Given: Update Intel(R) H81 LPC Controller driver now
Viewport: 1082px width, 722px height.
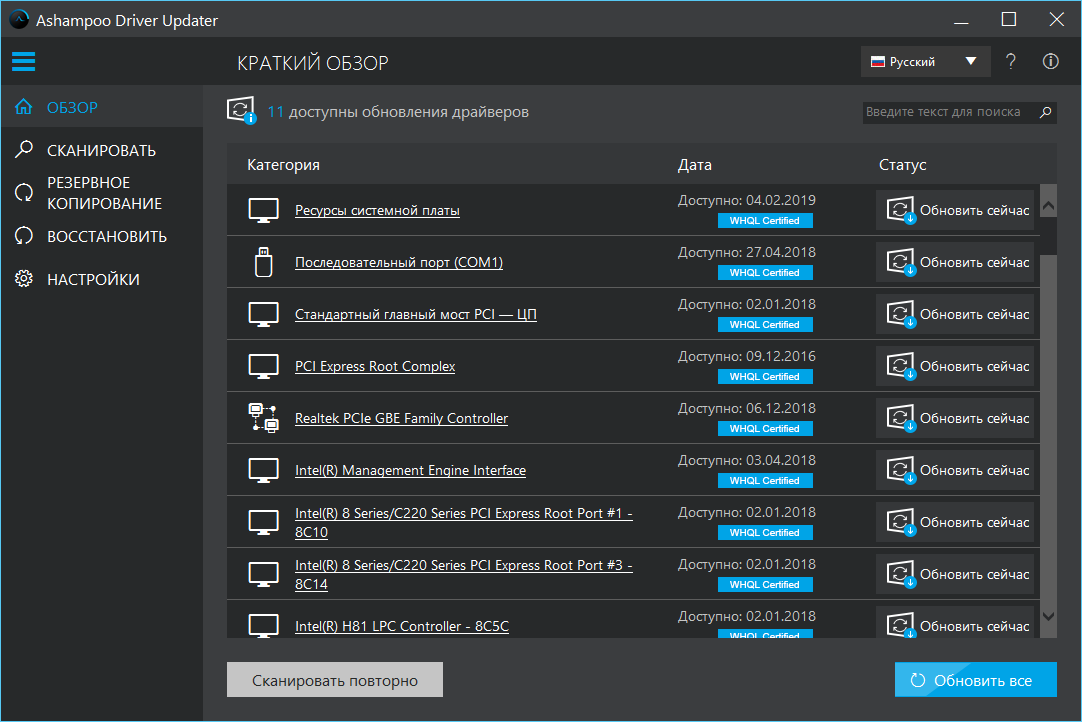Looking at the screenshot, I should [955, 623].
